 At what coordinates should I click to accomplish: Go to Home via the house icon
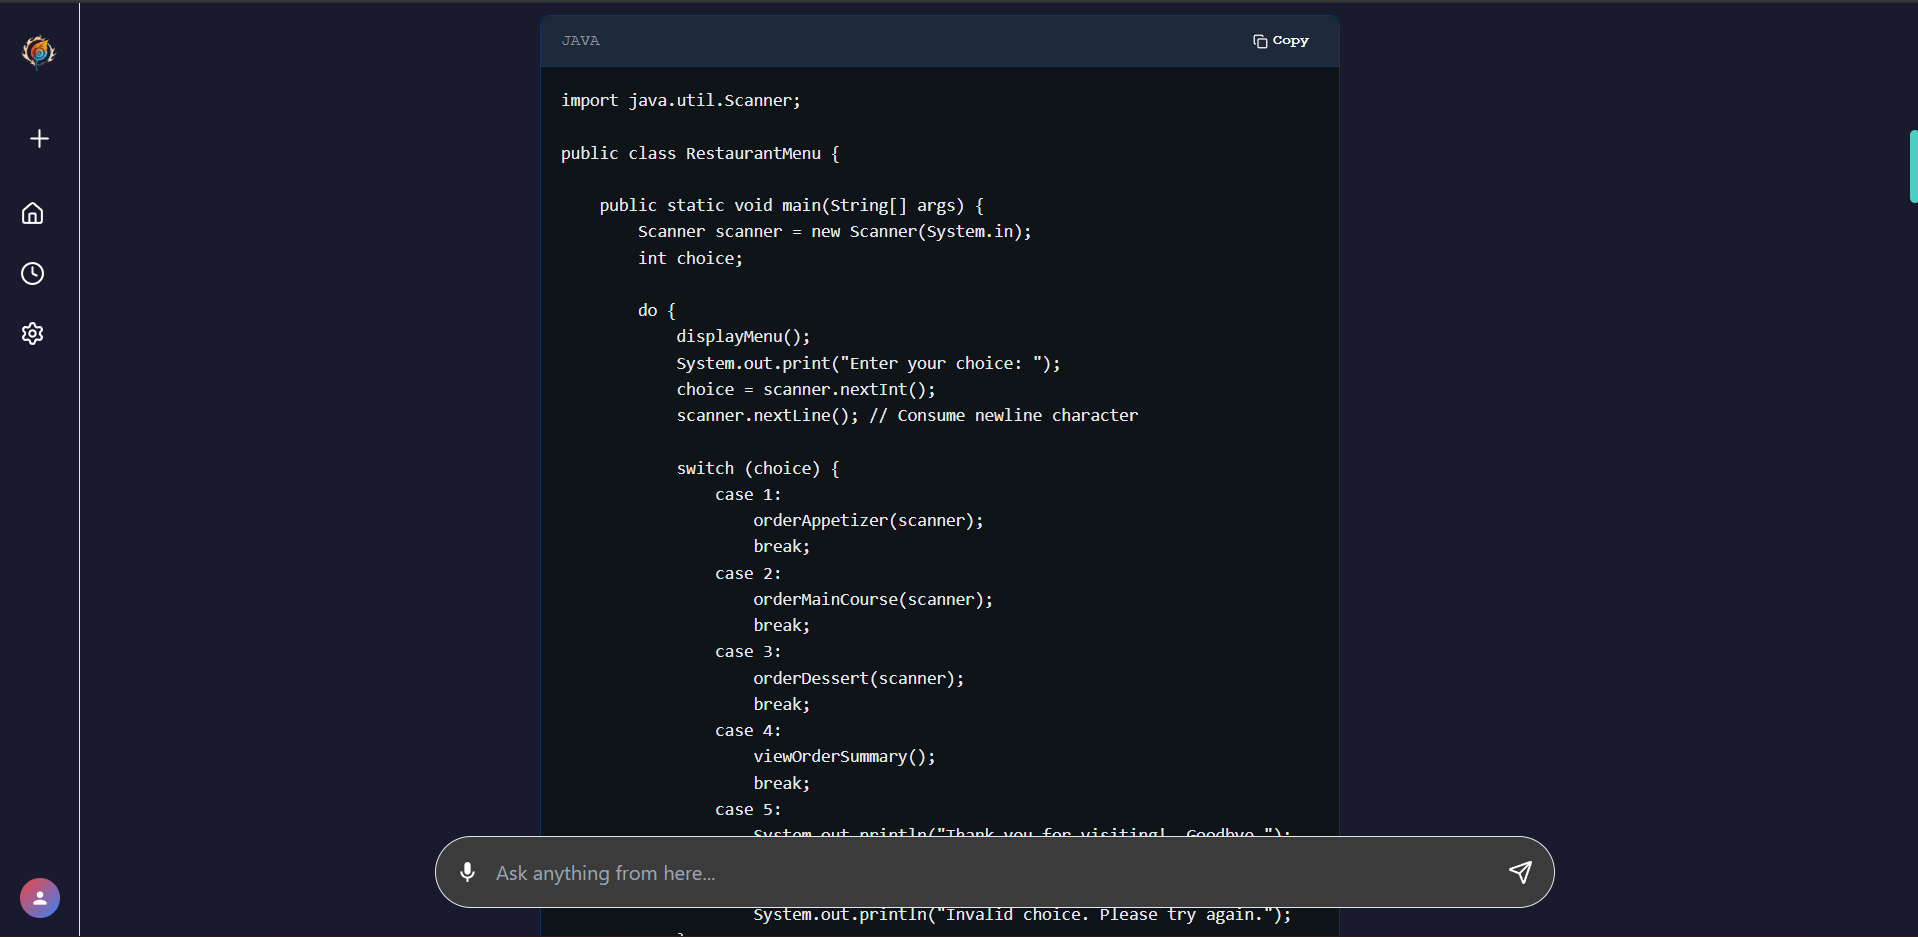point(33,213)
